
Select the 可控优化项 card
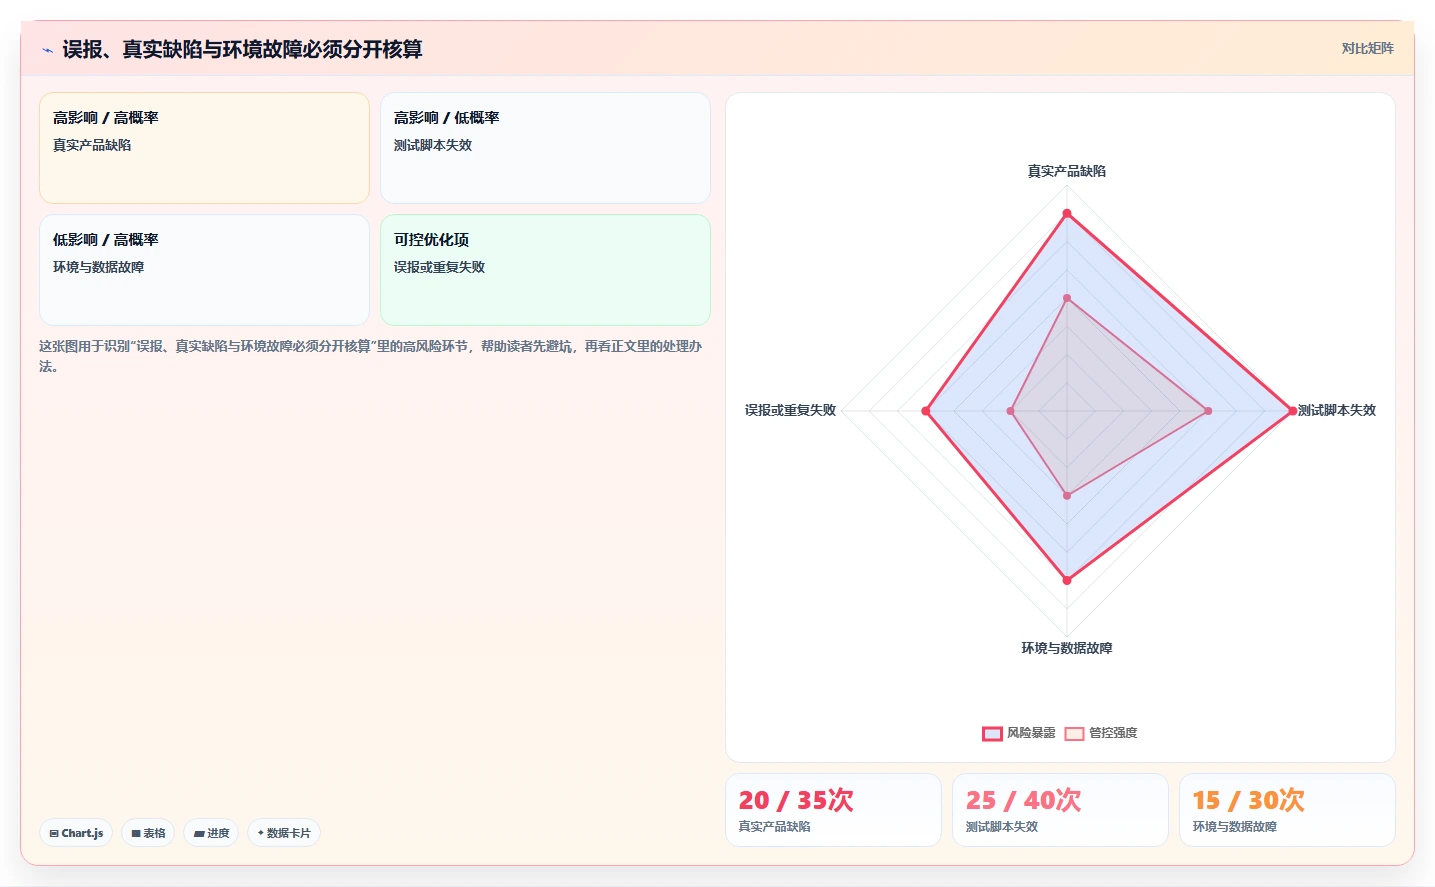coord(545,270)
